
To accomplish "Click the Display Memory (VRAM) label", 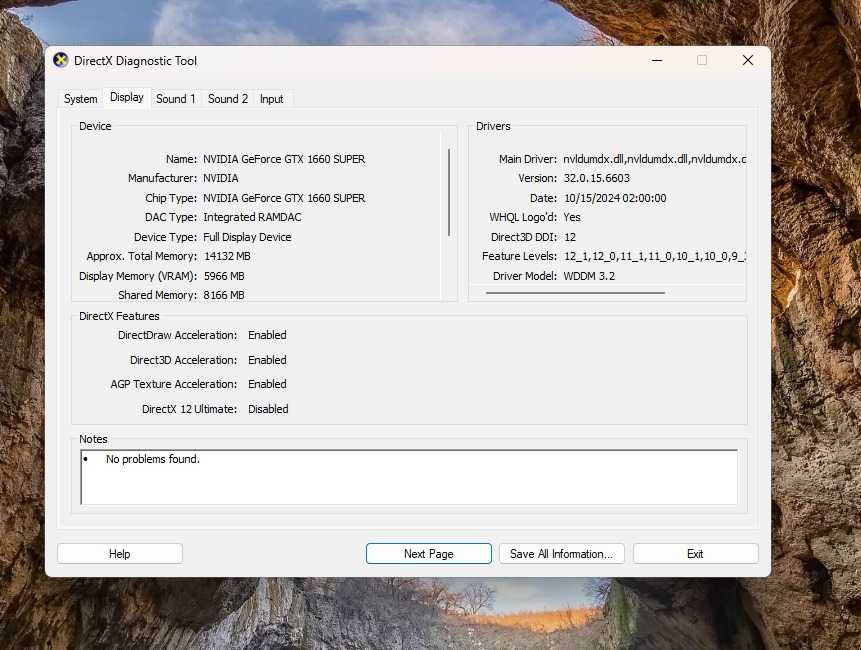I will point(138,276).
